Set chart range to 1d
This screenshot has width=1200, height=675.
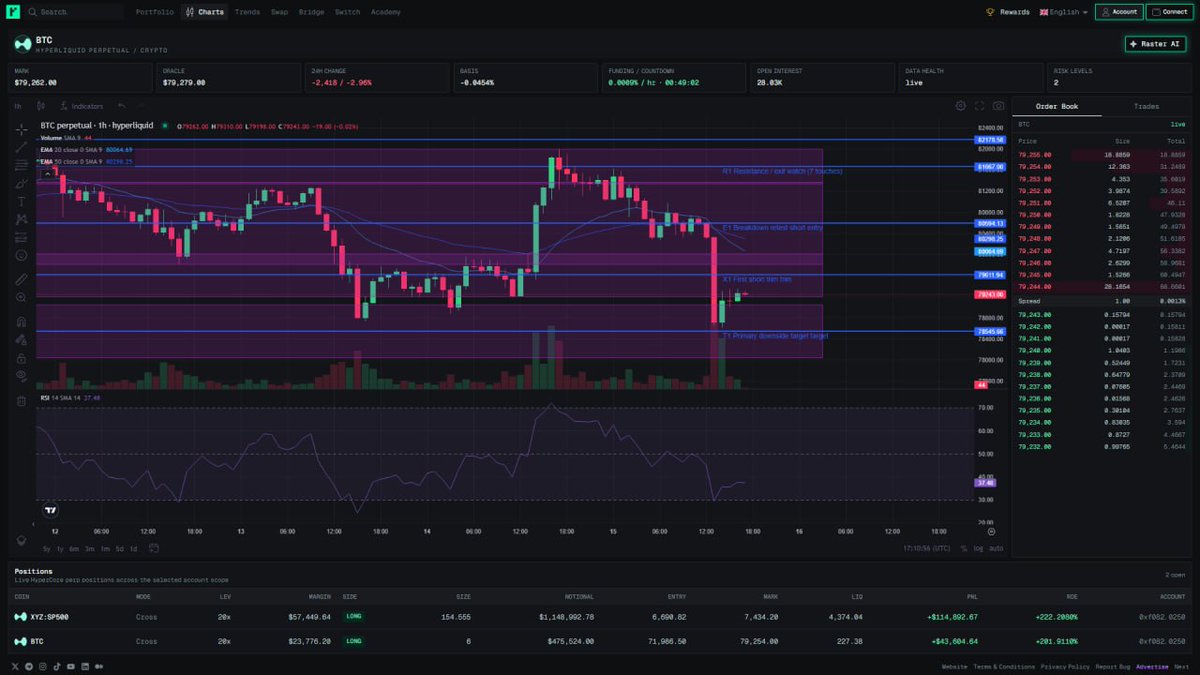(x=133, y=548)
